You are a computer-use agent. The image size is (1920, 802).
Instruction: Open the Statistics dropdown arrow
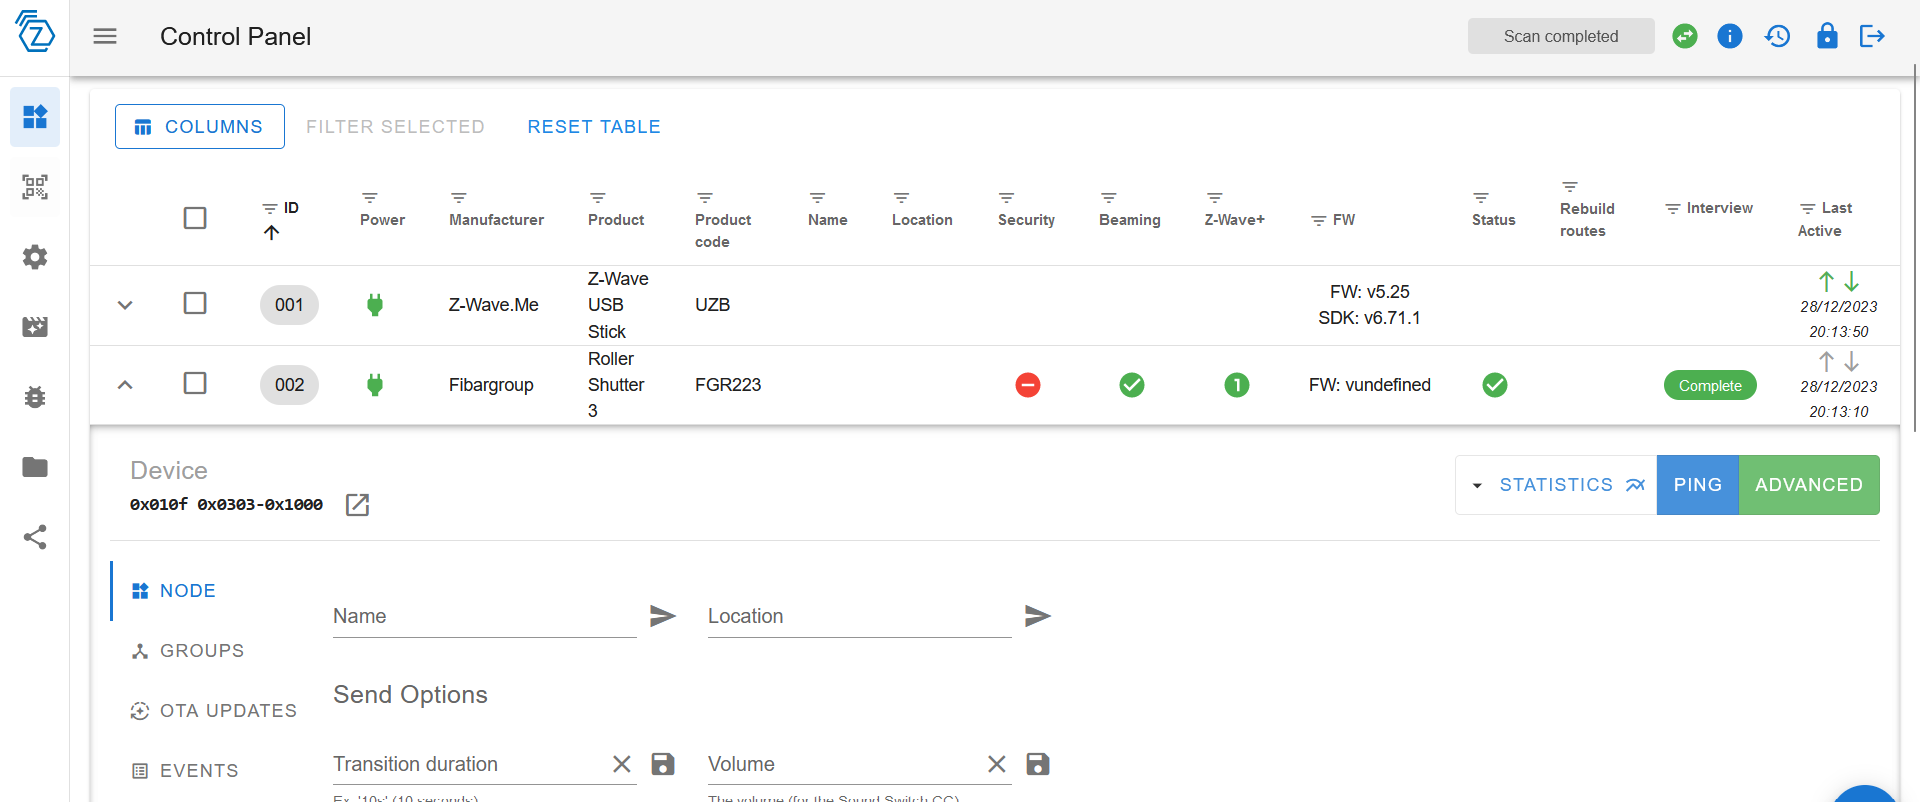click(1477, 485)
